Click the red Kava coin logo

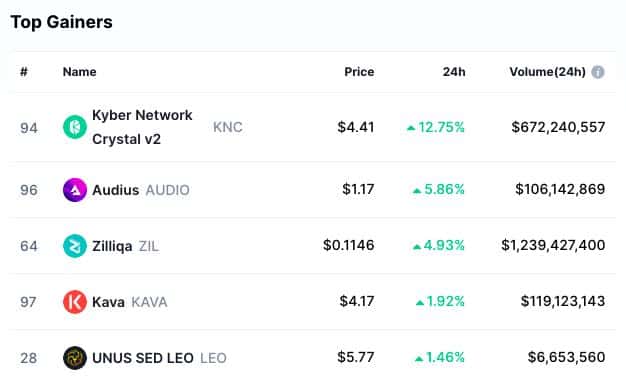pyautogui.click(x=75, y=302)
